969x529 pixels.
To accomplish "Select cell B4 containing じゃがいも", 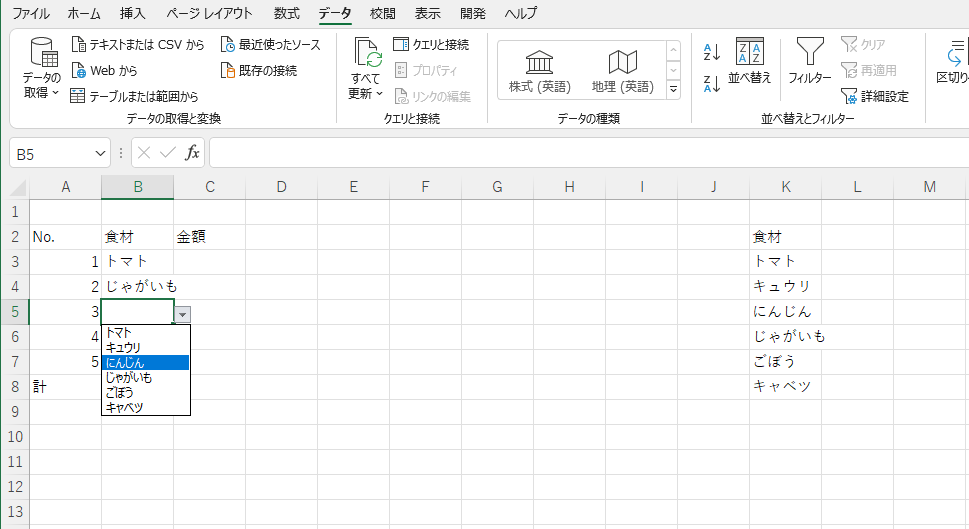I will (x=137, y=287).
